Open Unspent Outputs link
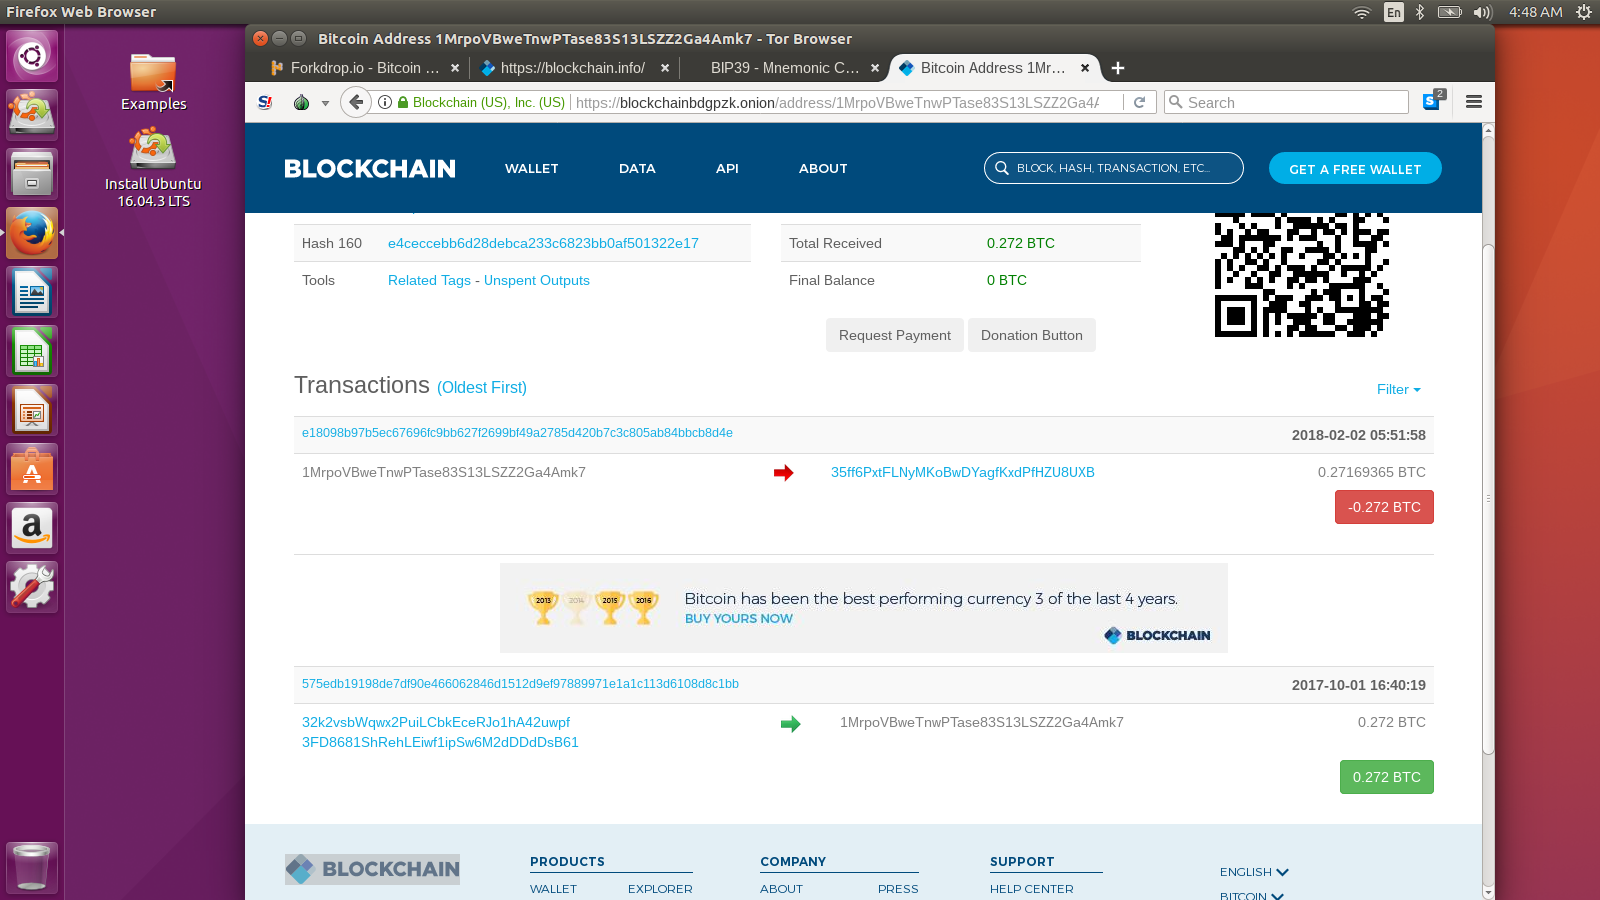This screenshot has width=1600, height=900. (537, 280)
